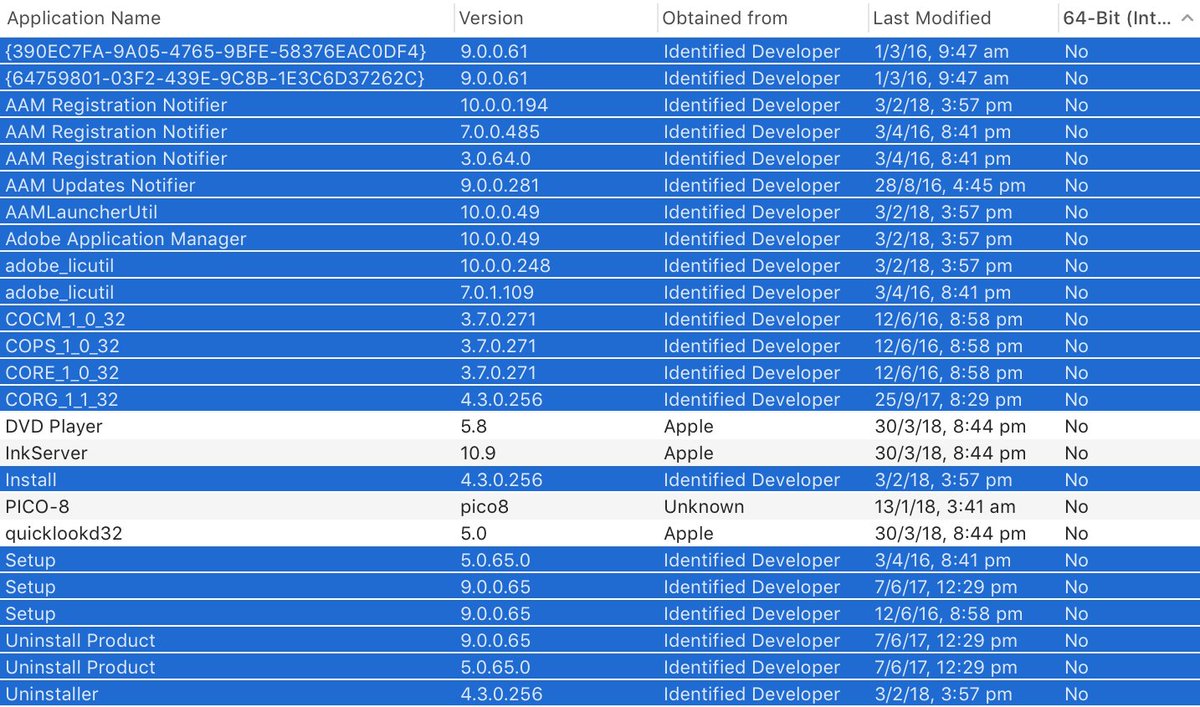Select the Adobe Application Manager row name
Viewport: 1200px width, 707px height.
point(126,239)
